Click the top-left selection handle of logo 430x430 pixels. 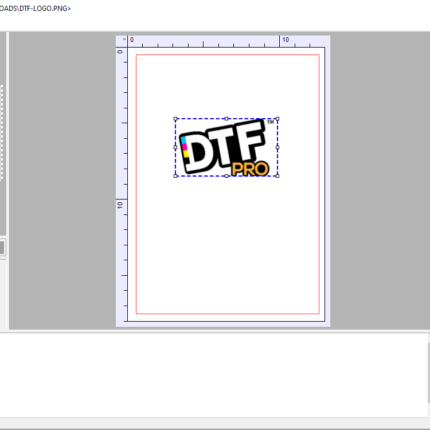176,119
